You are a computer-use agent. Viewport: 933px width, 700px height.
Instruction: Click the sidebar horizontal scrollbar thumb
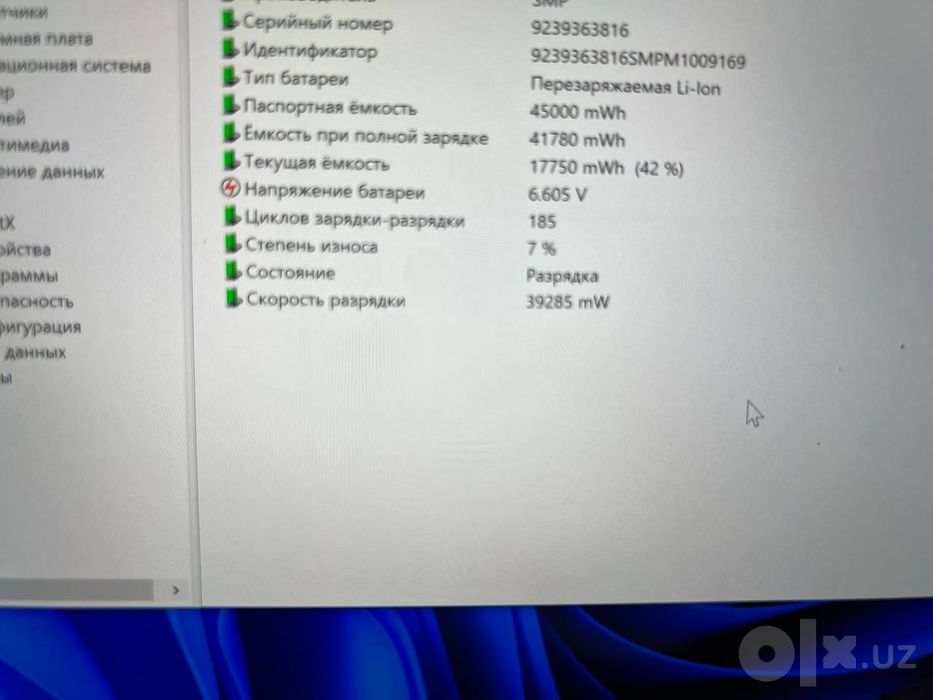tap(77, 590)
